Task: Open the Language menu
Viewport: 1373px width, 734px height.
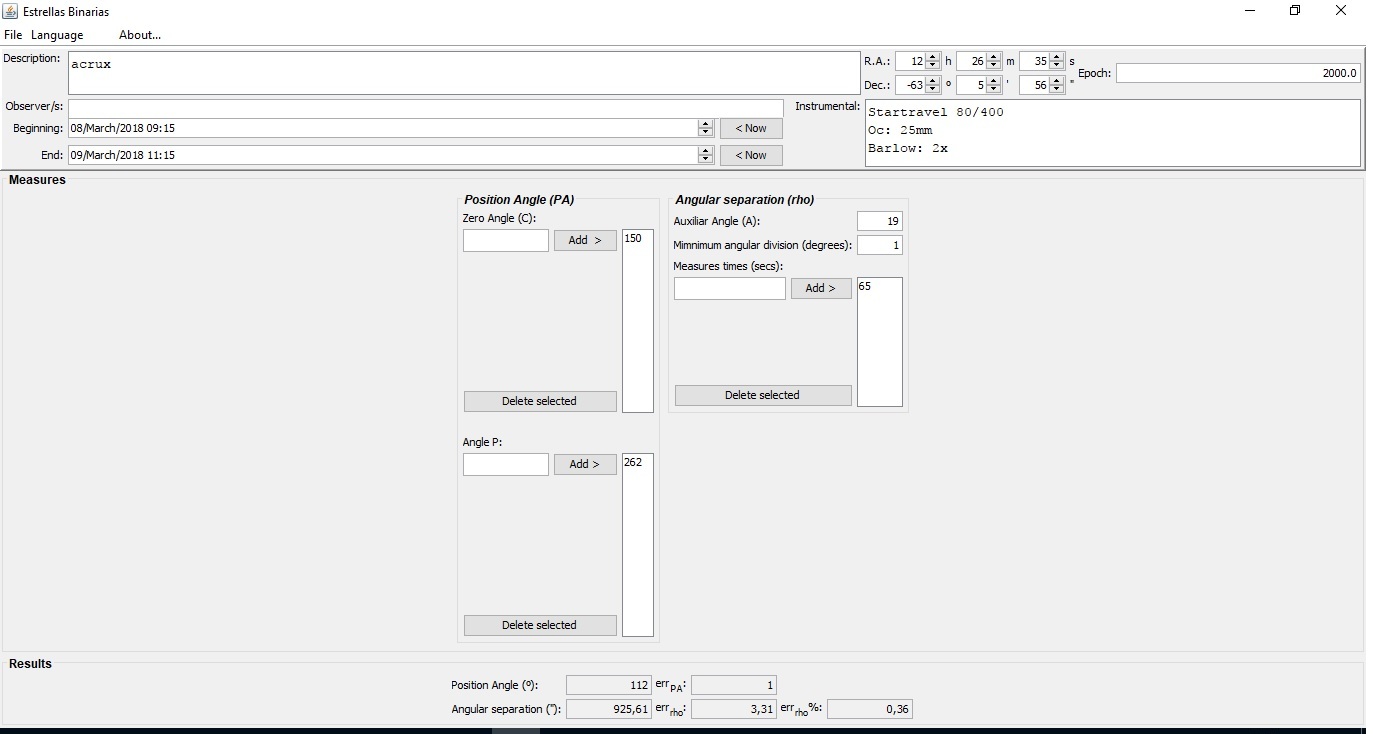Action: 57,35
